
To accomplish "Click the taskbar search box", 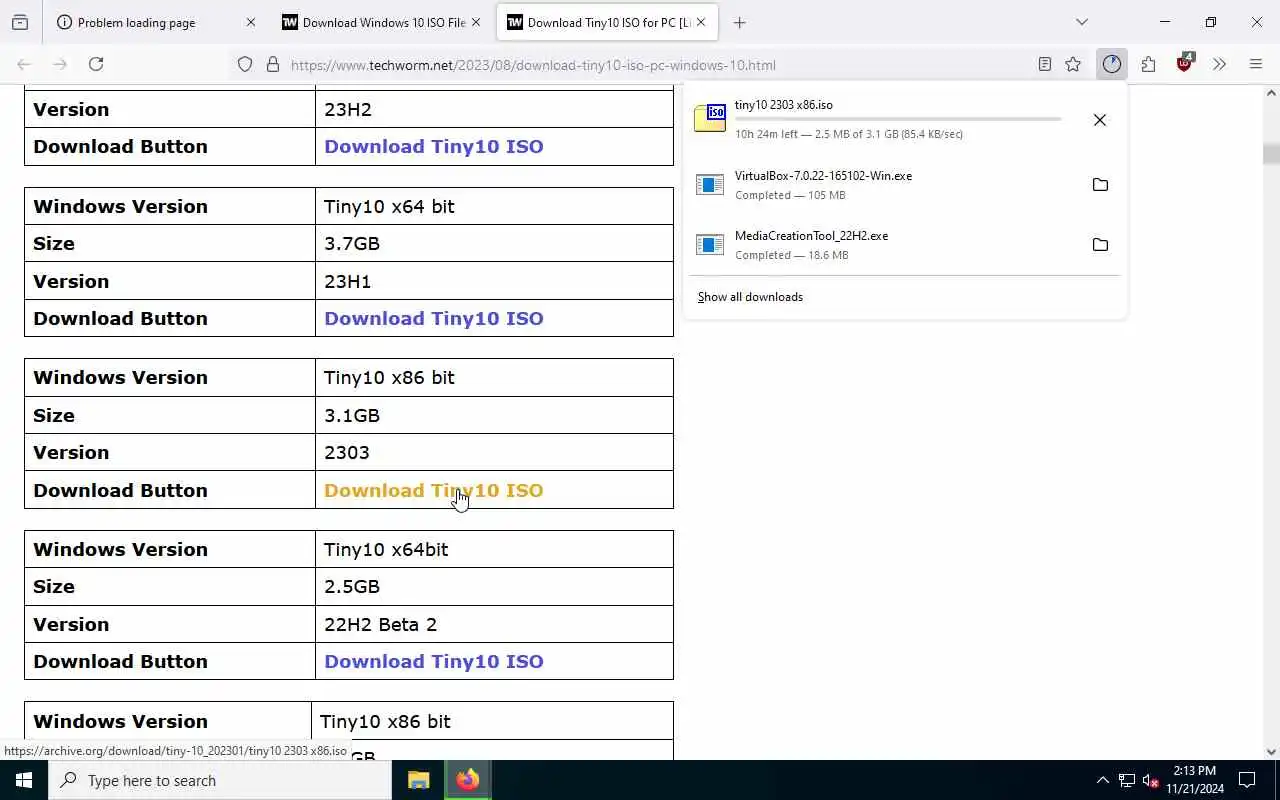I will coord(220,780).
